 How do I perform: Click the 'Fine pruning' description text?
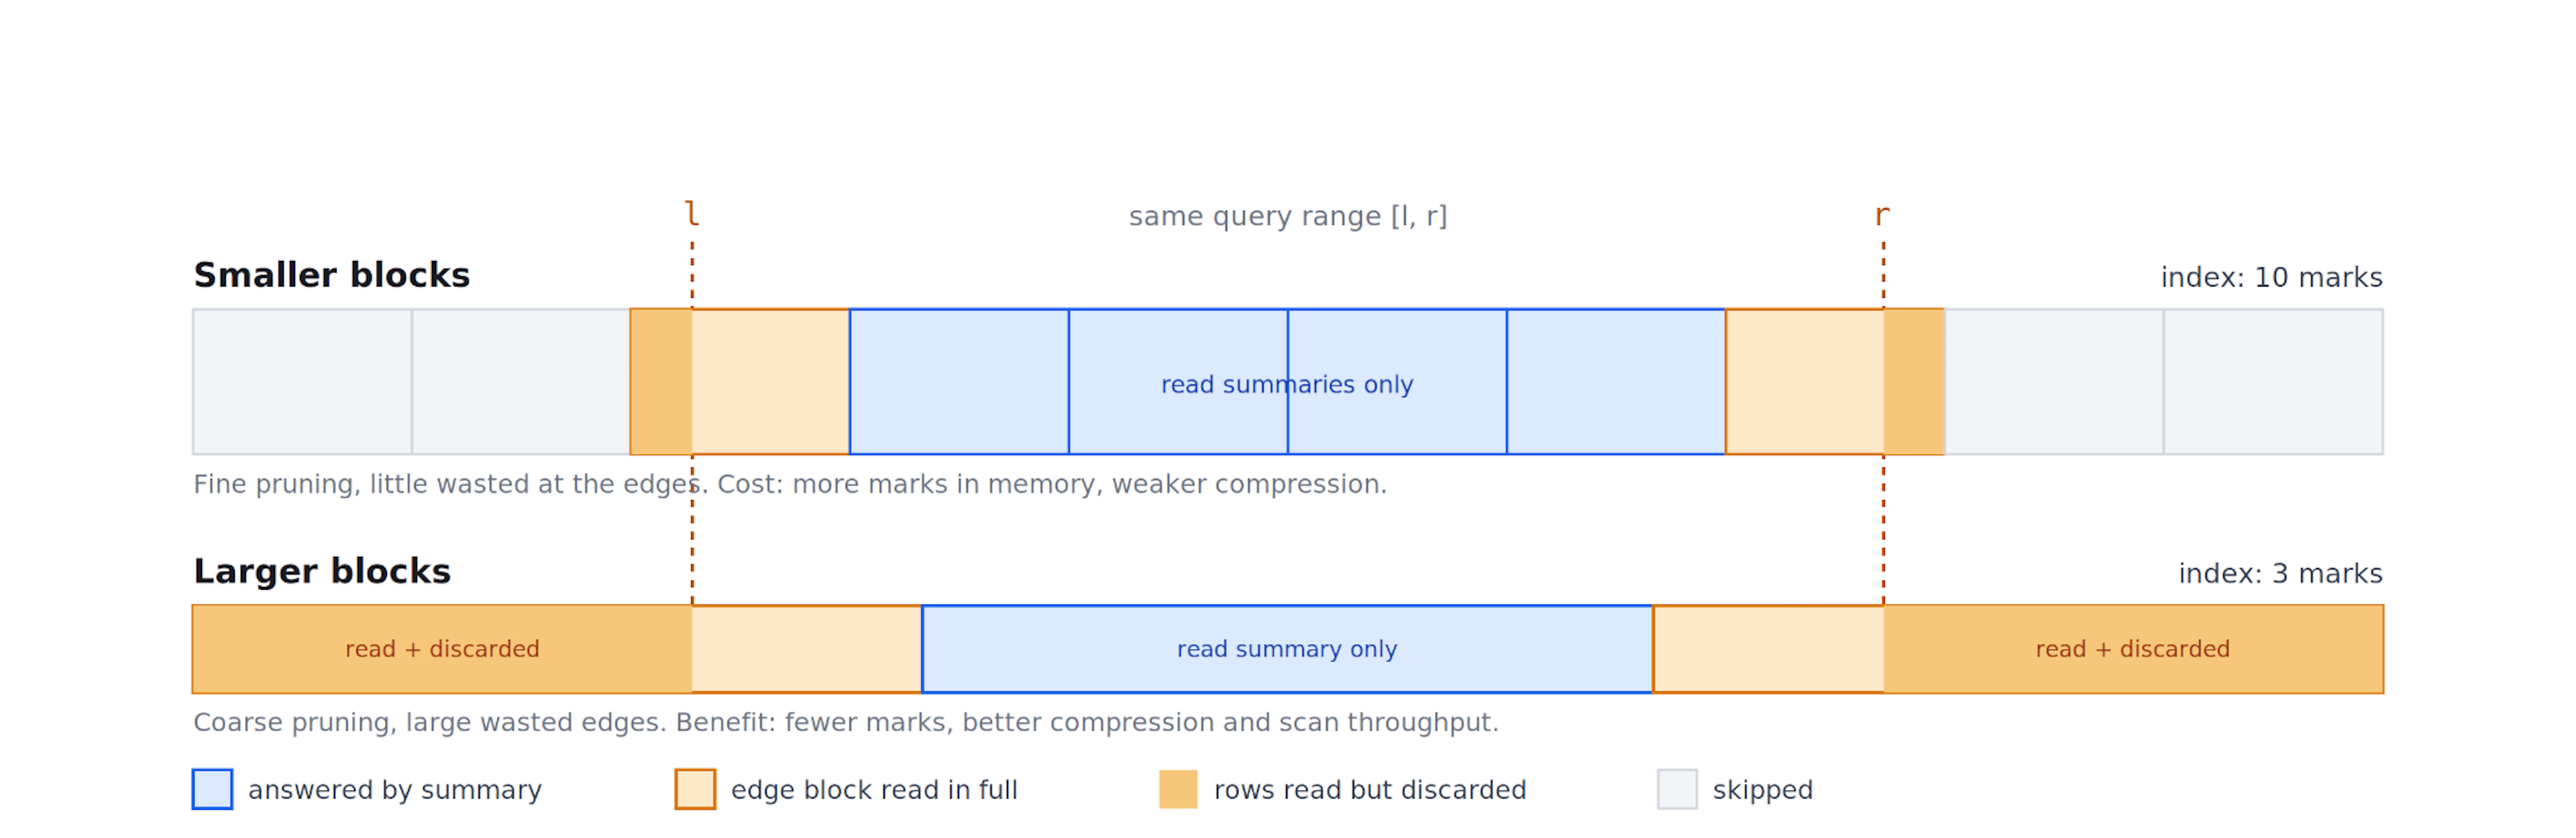[x=790, y=484]
